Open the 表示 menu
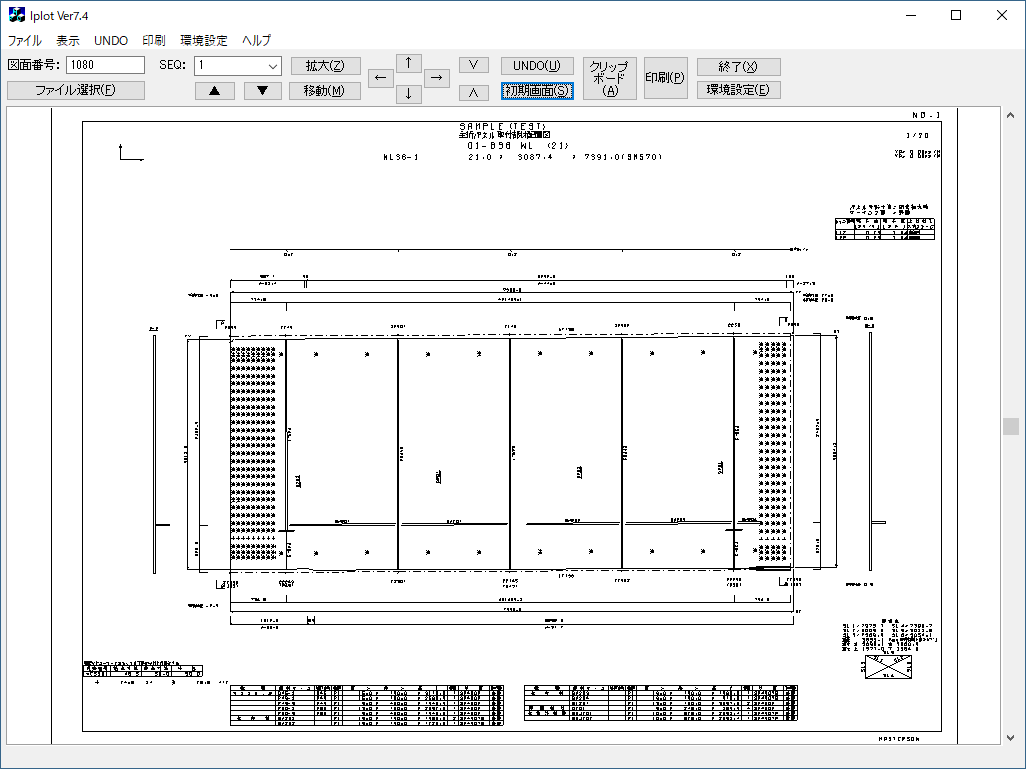Viewport: 1026px width, 769px height. (x=68, y=41)
